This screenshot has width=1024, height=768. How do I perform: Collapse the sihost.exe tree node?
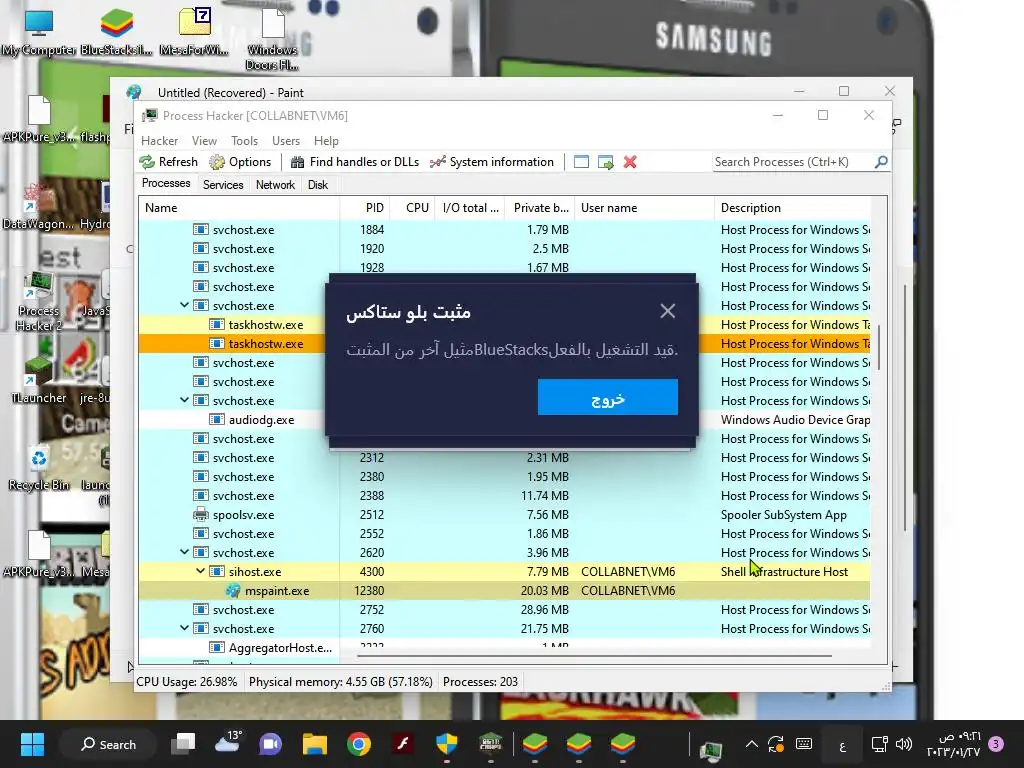(x=200, y=571)
